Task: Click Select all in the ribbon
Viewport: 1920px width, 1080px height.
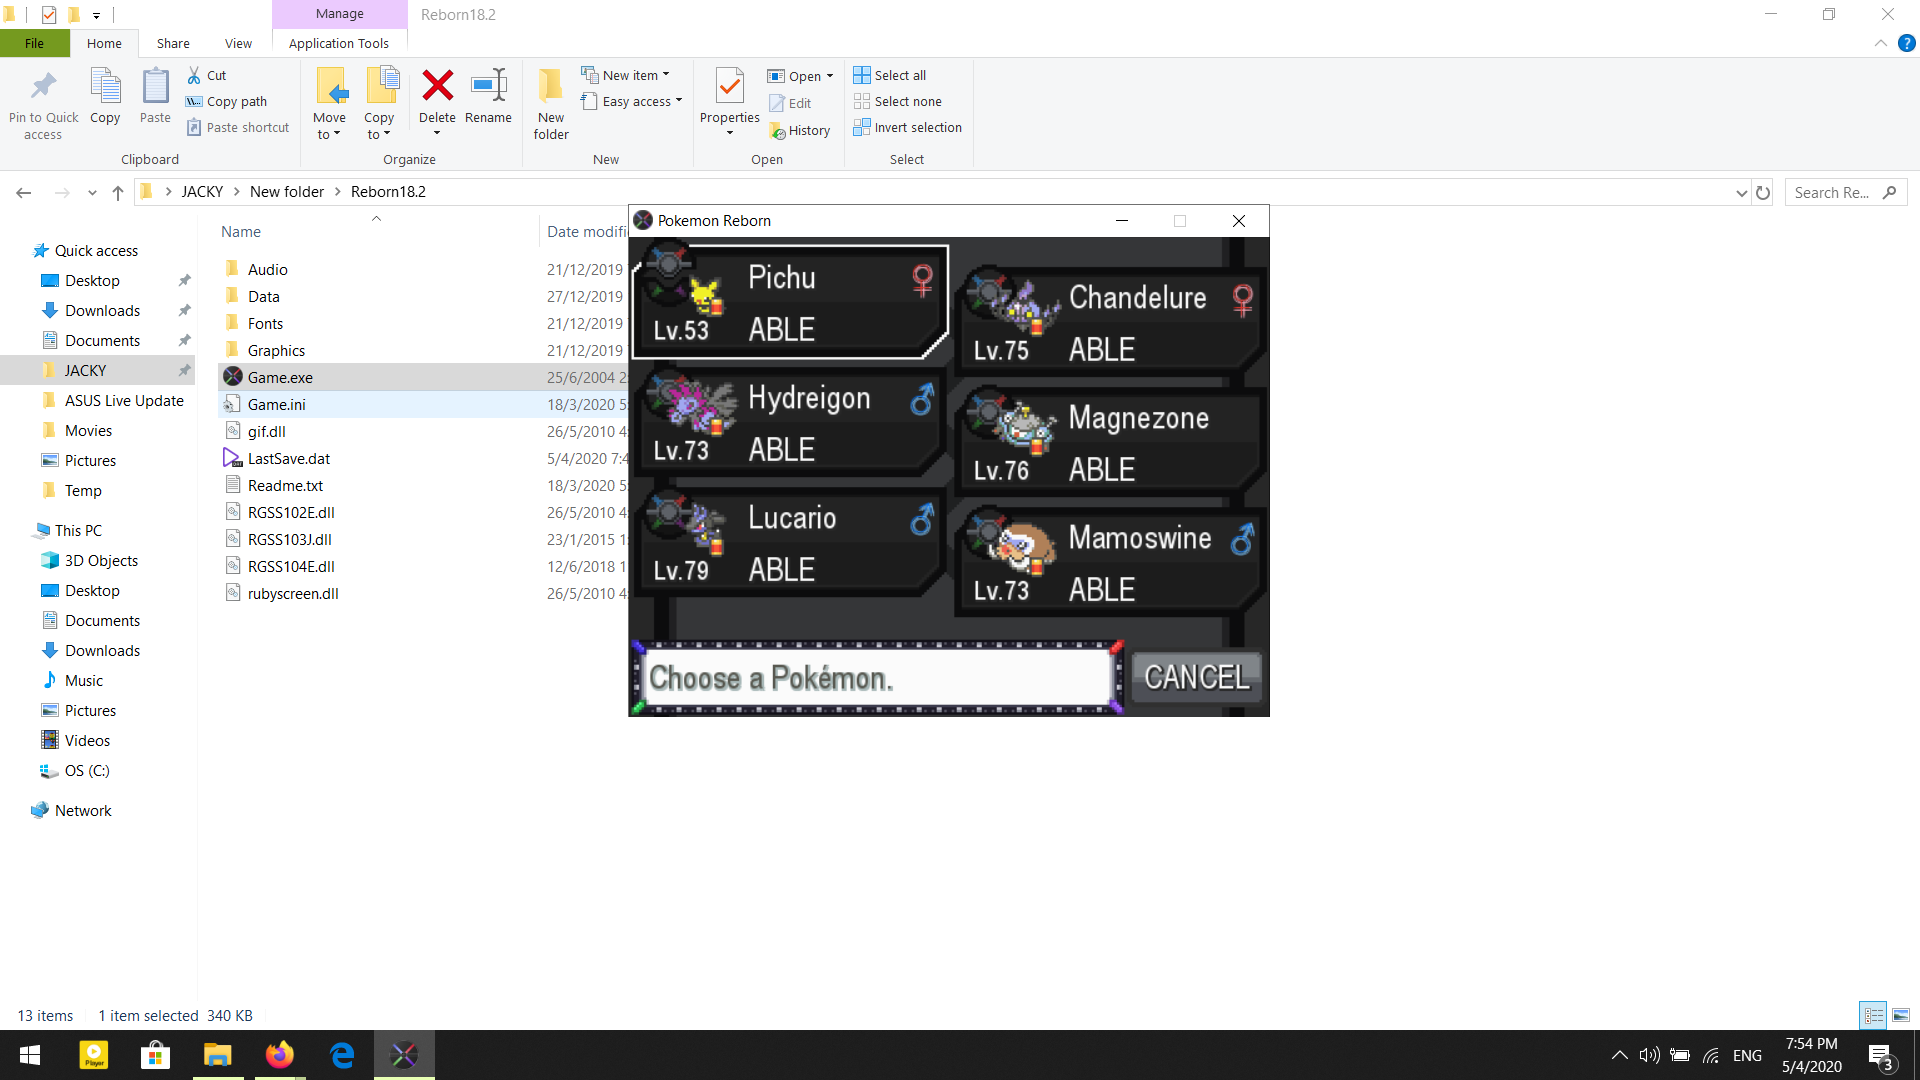Action: pyautogui.click(x=890, y=75)
